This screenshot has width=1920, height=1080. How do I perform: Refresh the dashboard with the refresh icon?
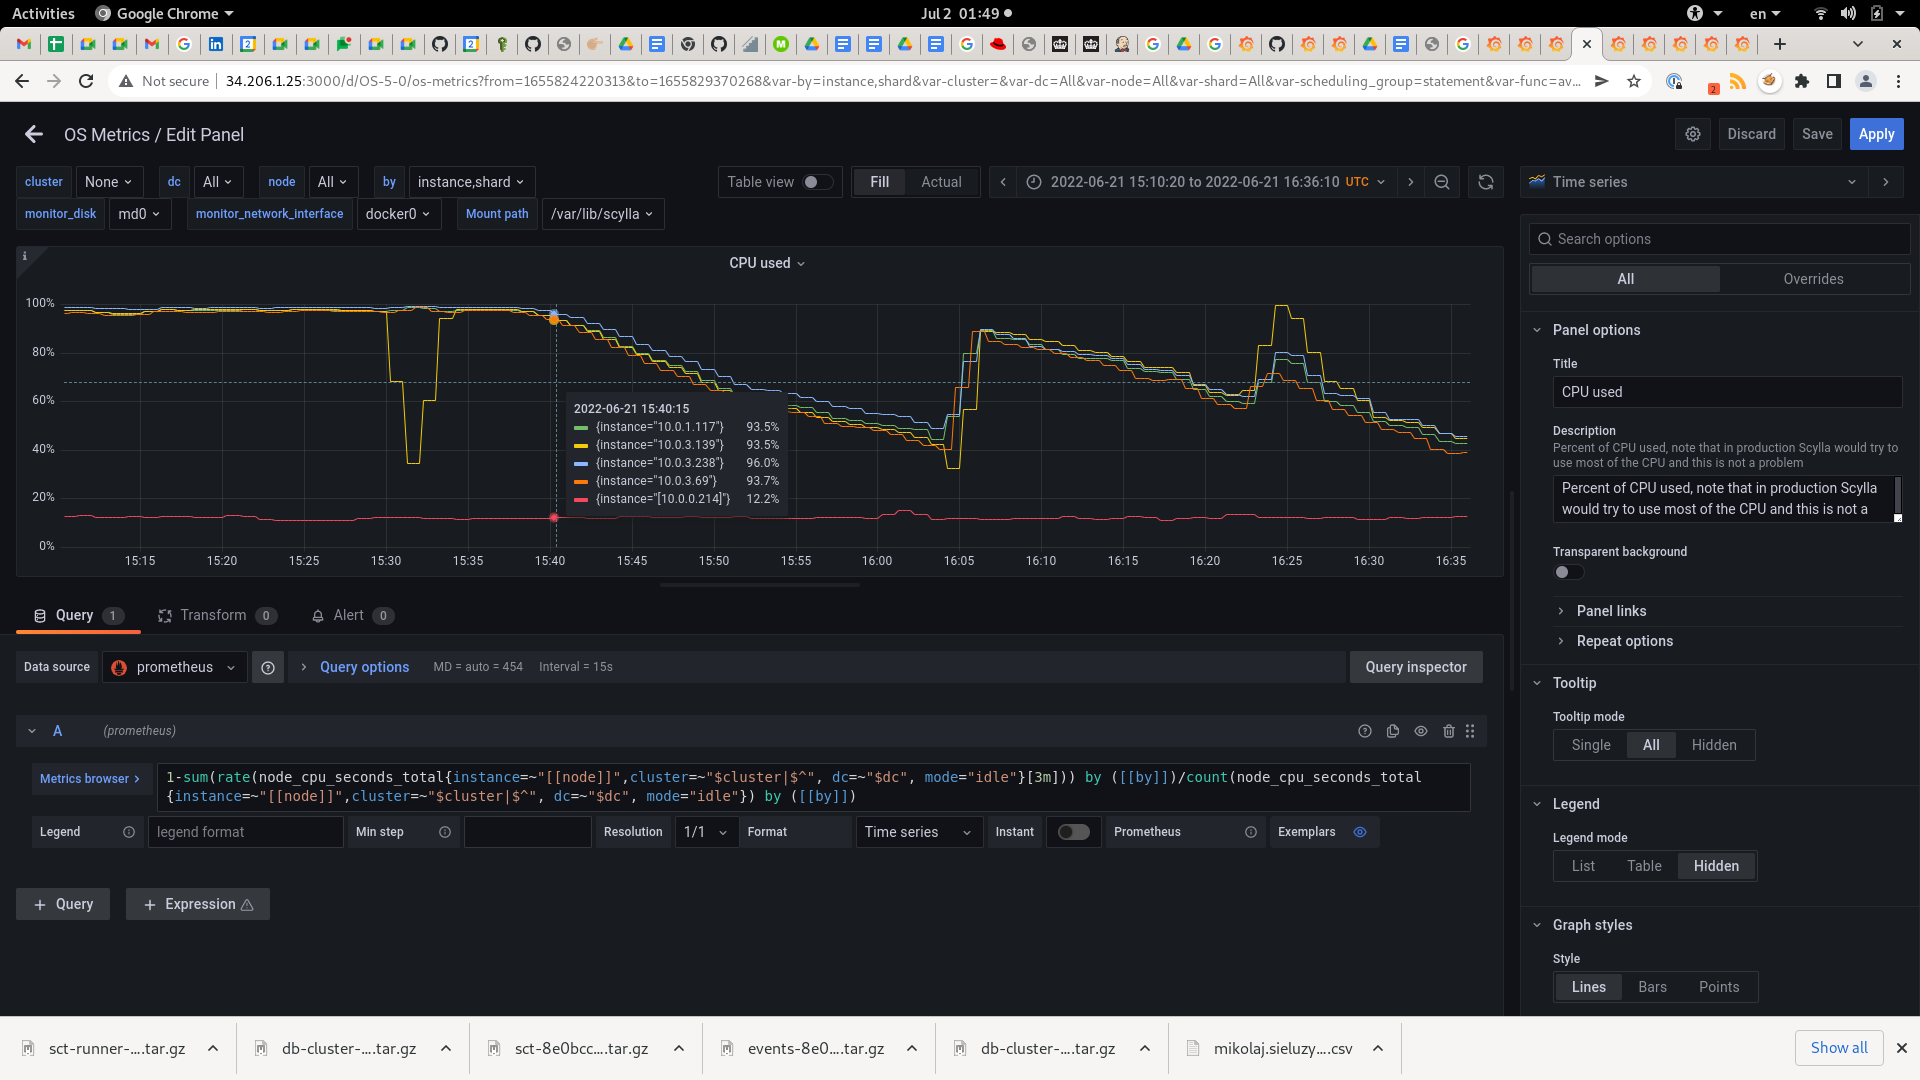[x=1485, y=182]
